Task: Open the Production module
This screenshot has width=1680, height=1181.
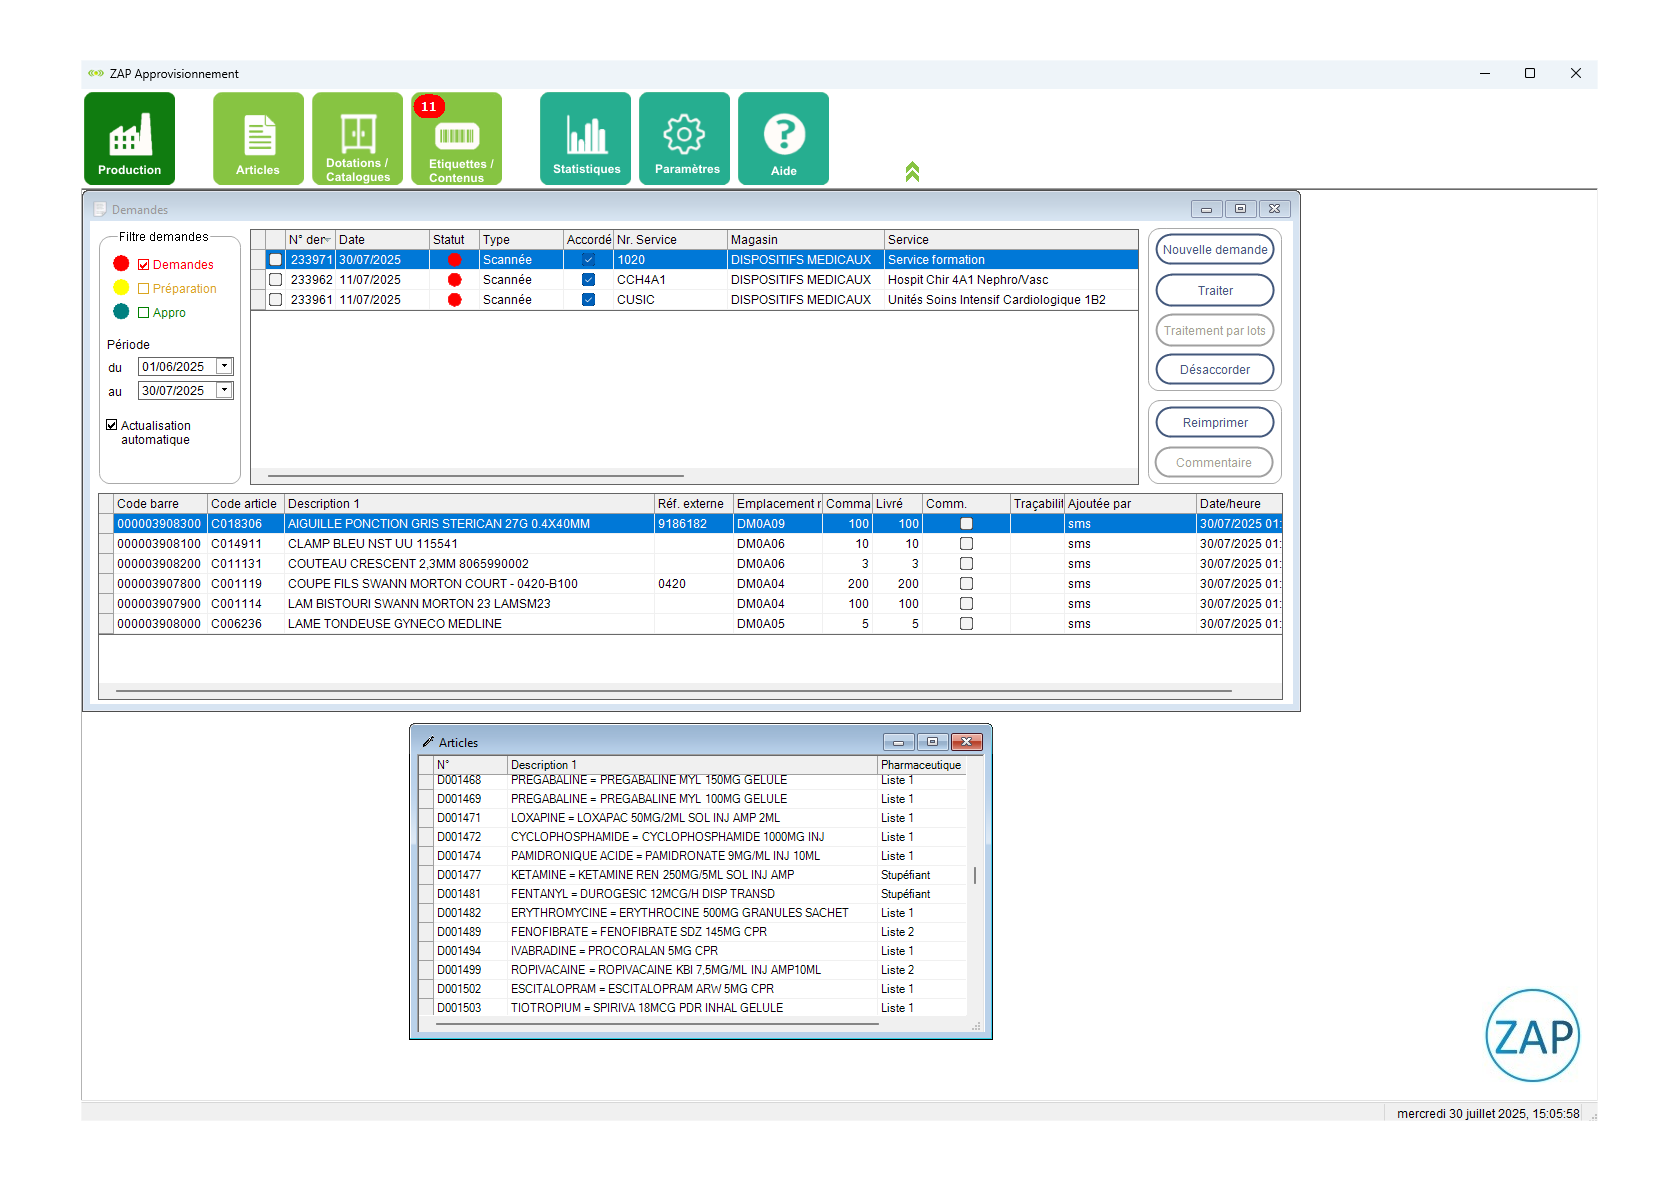Action: pyautogui.click(x=129, y=139)
